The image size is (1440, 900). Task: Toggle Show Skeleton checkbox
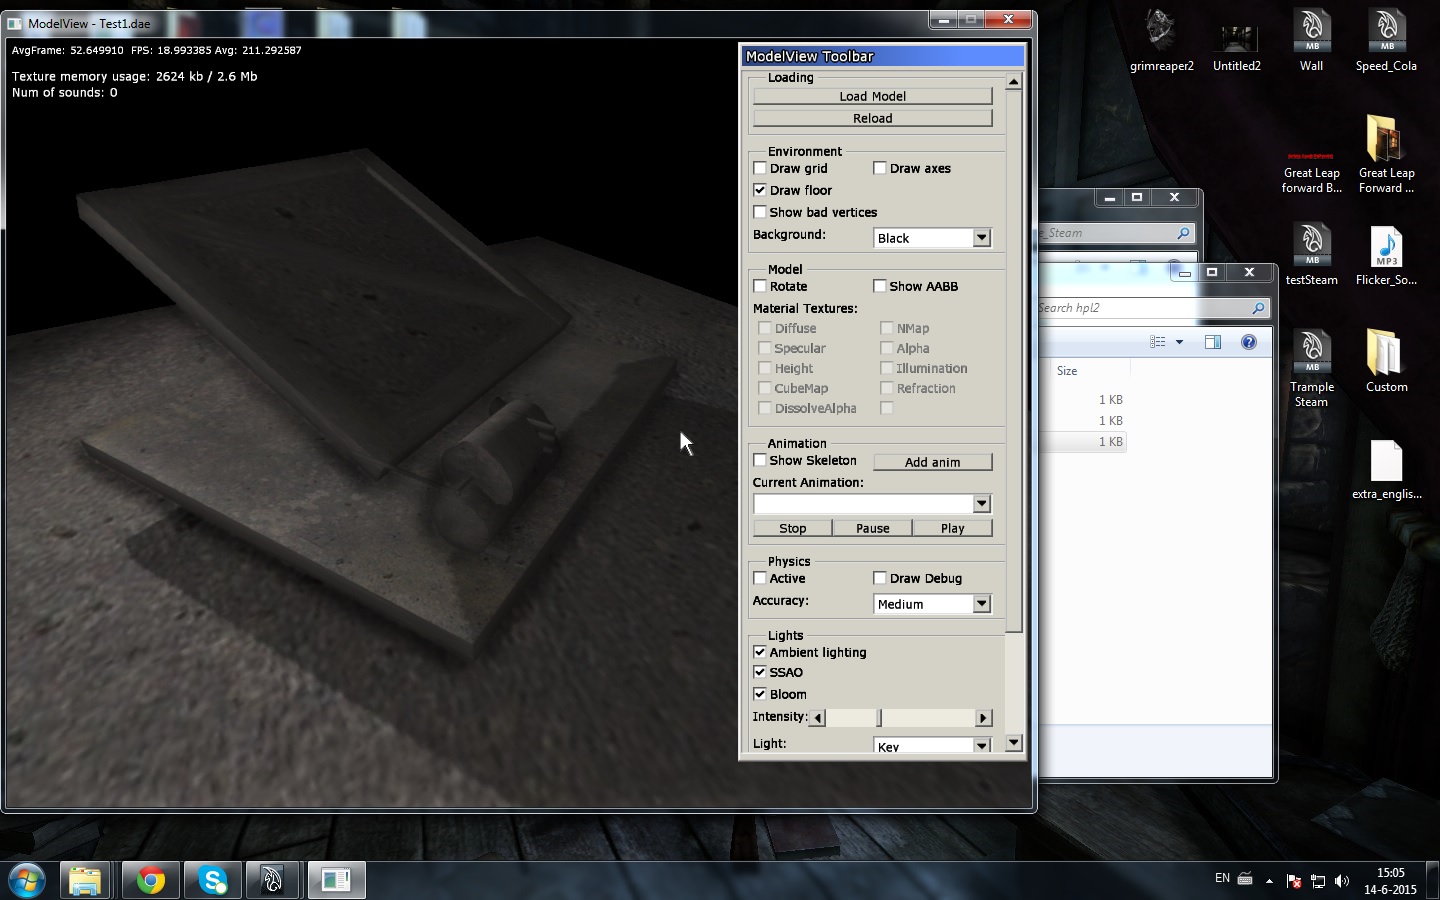760,460
